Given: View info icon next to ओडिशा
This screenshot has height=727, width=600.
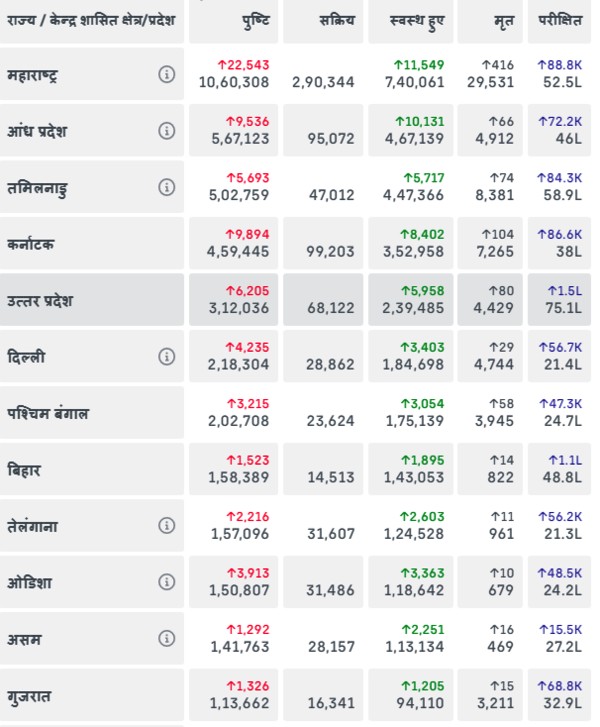Looking at the screenshot, I should 167,582.
